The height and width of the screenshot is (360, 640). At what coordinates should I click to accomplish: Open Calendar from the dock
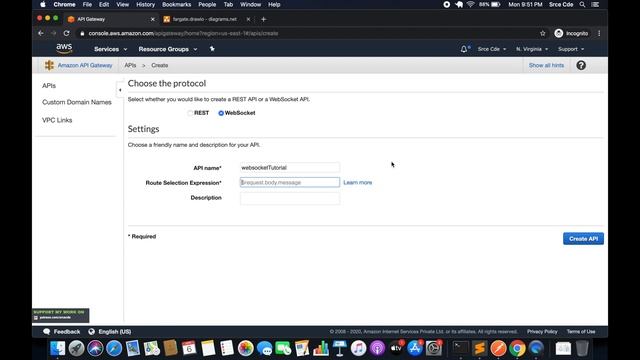[x=189, y=348]
